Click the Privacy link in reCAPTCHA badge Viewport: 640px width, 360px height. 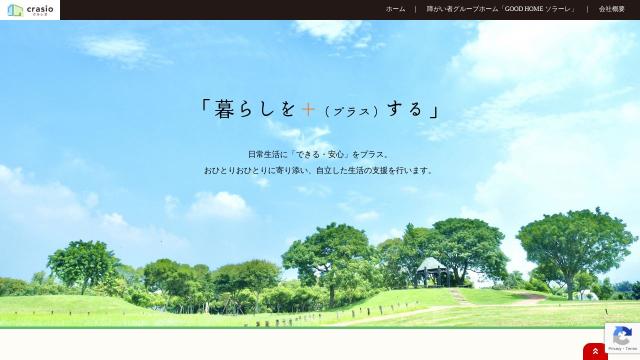(615, 349)
